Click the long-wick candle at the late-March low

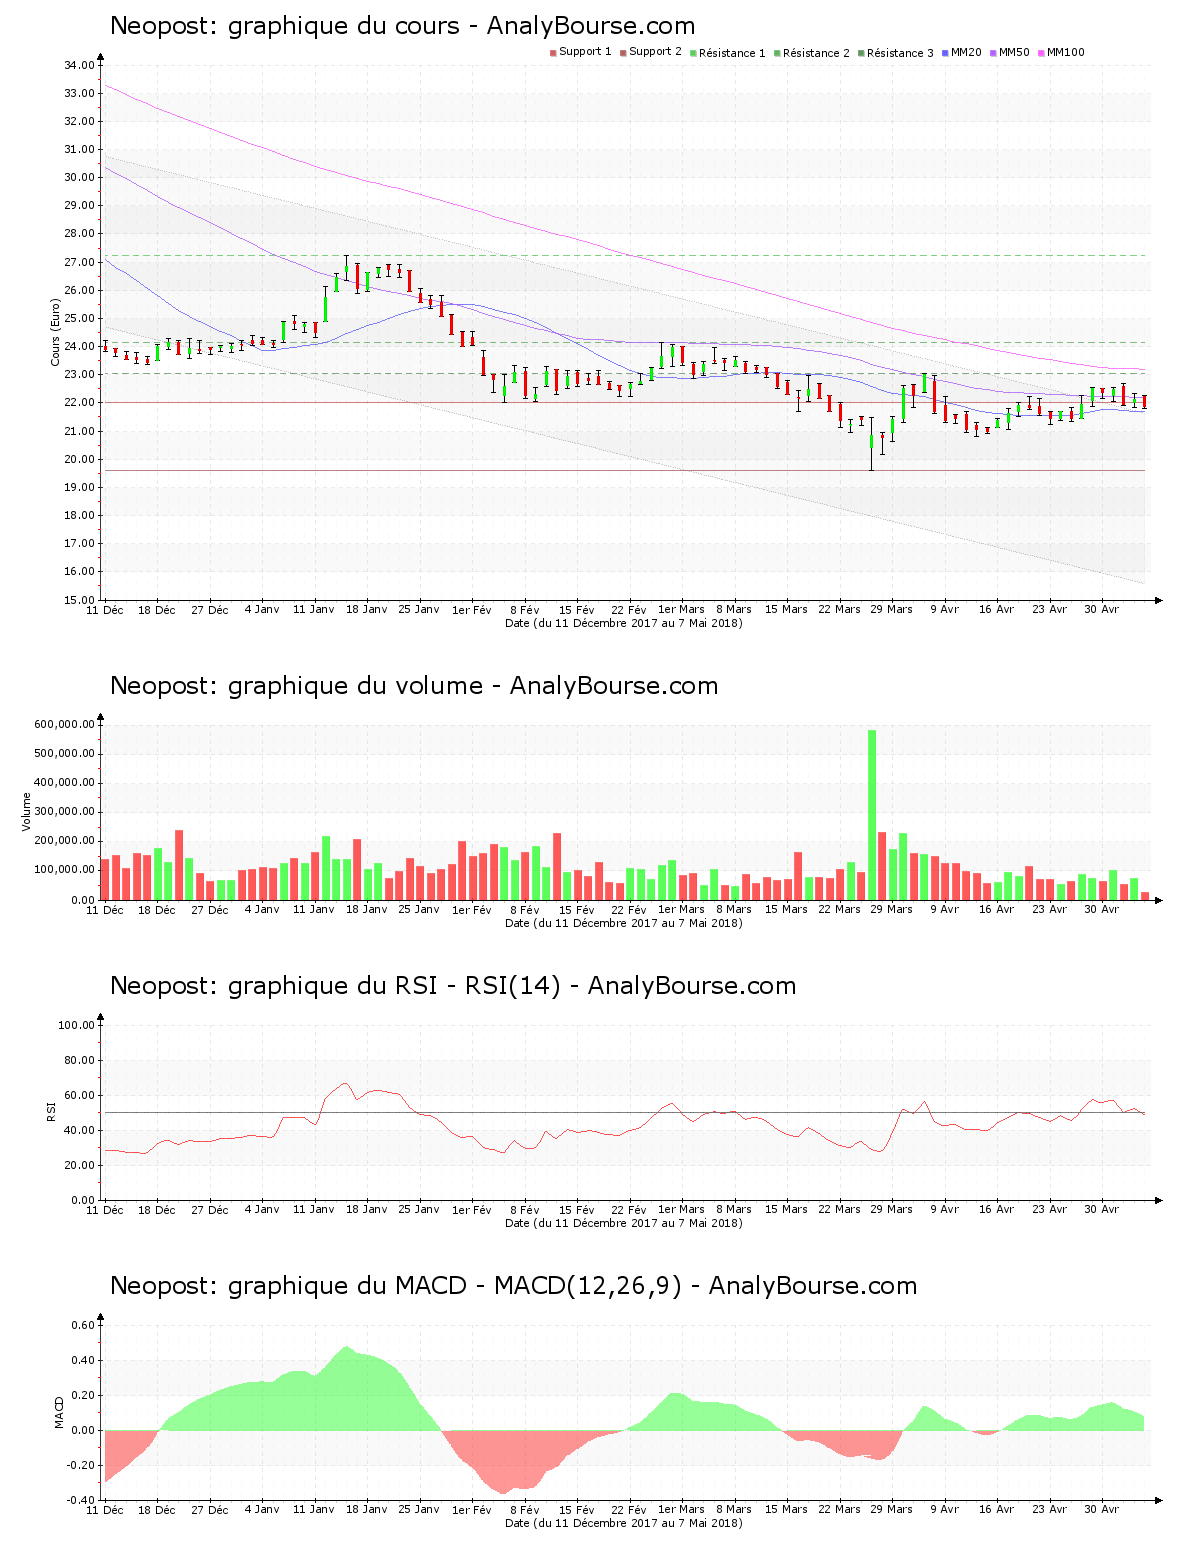[x=872, y=444]
